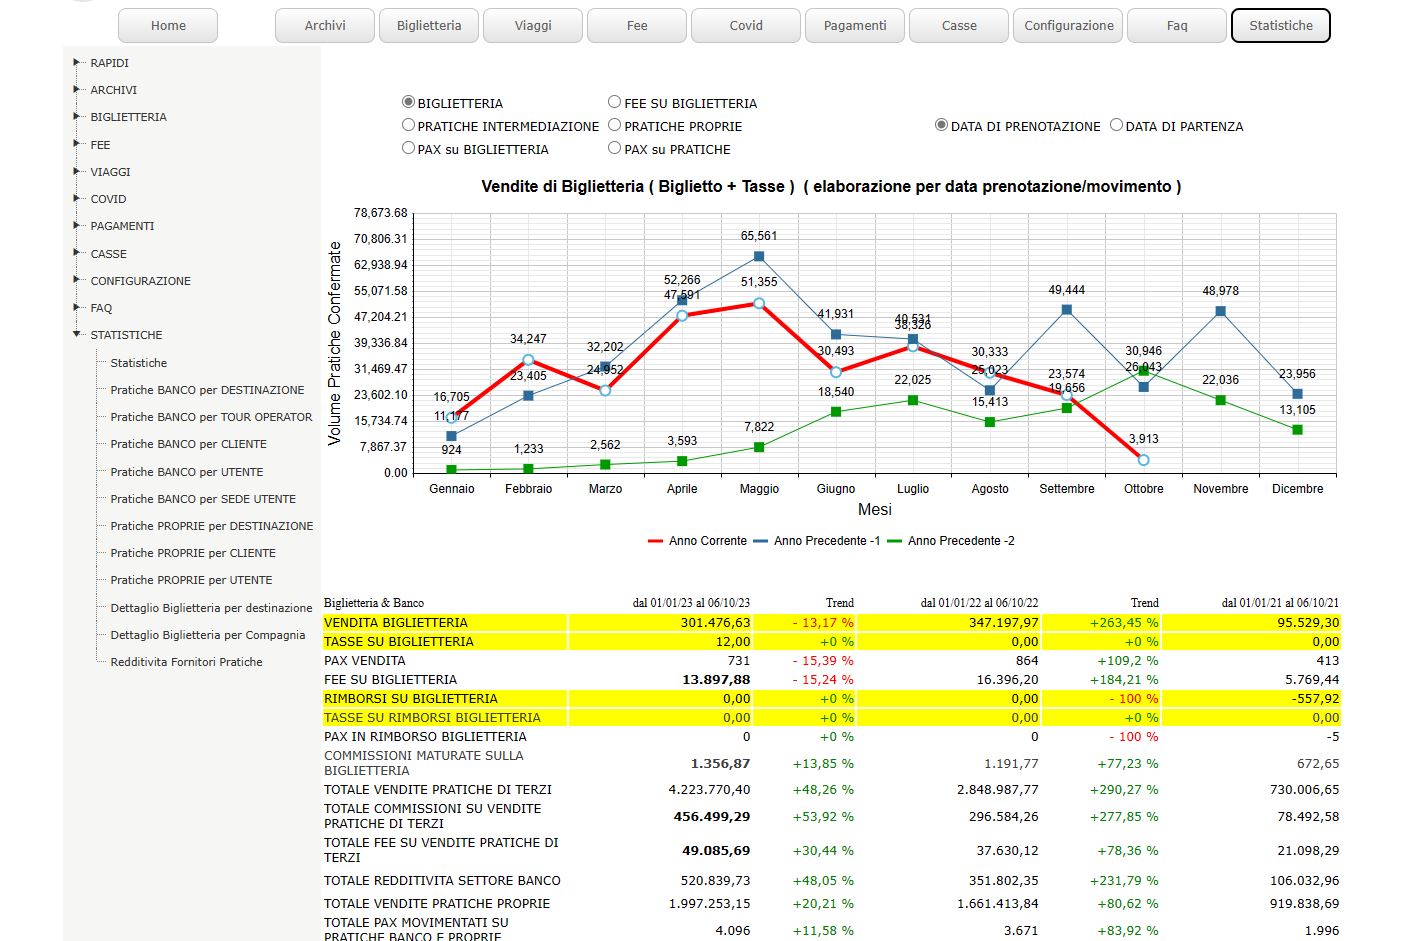Go to Pagamenti top tab

click(855, 25)
